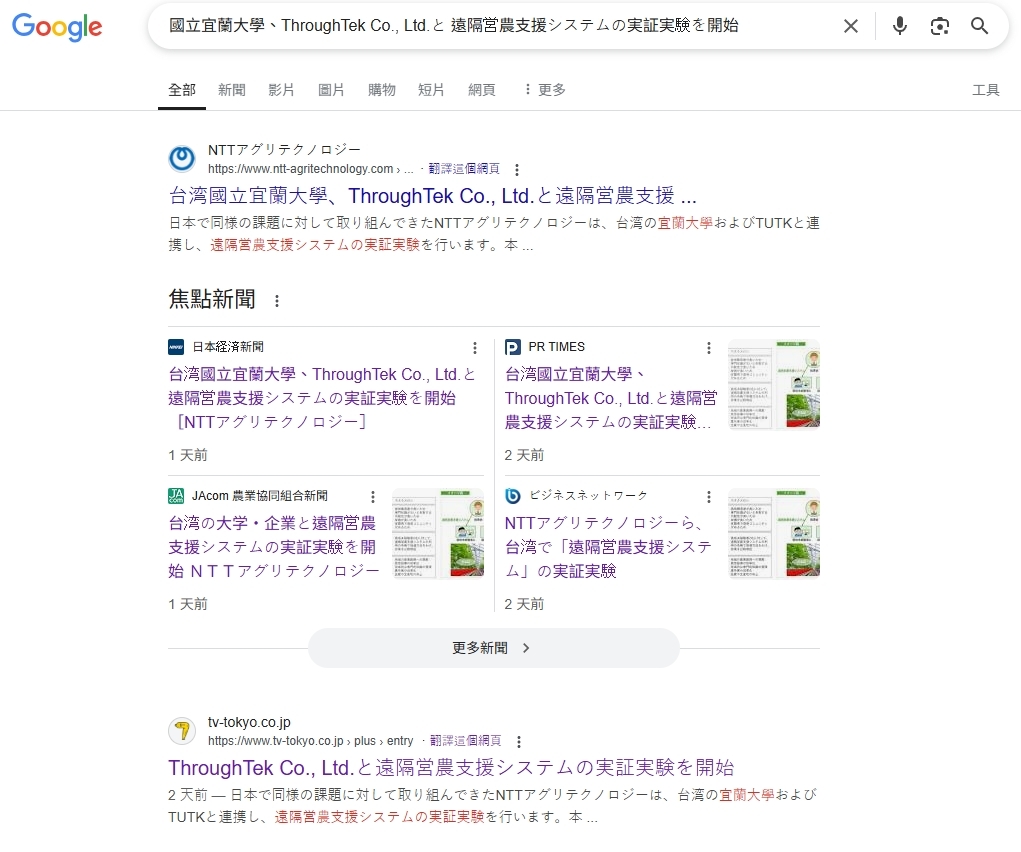Image resolution: width=1021 pixels, height=852 pixels.
Task: Clear the search box with the X icon
Action: 850,26
